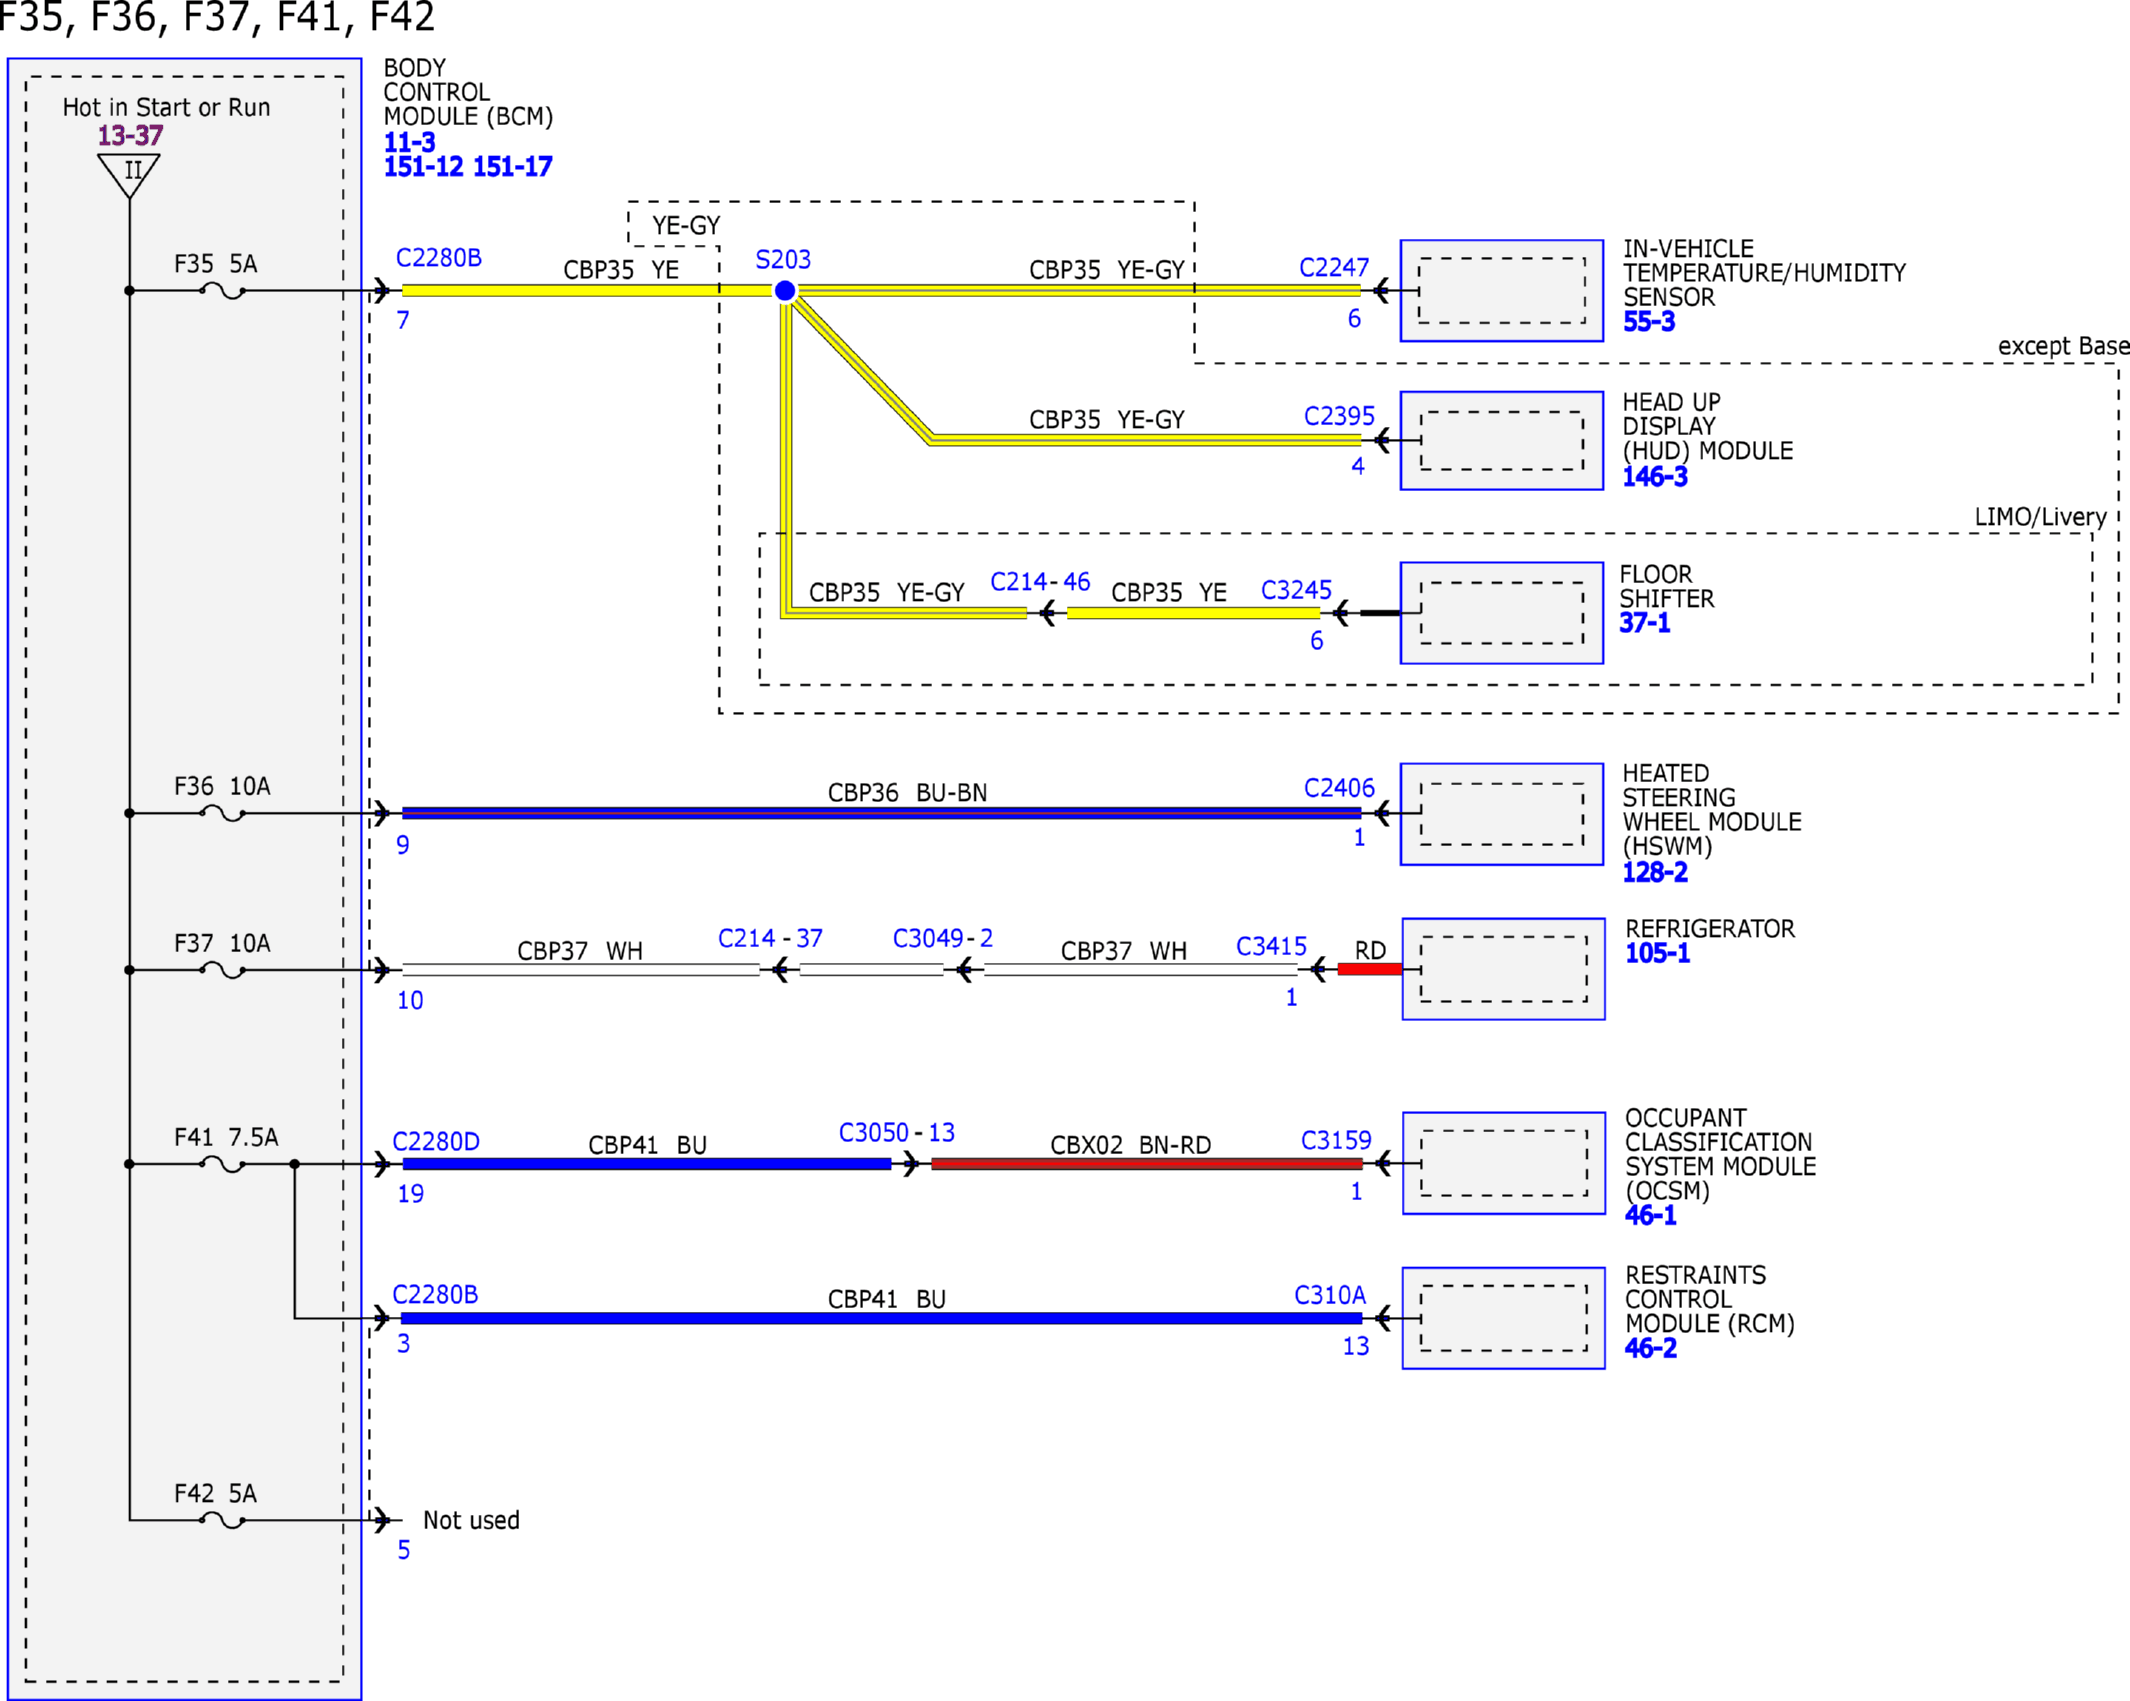Image resolution: width=2130 pixels, height=1701 pixels.
Task: Open HUD module reference 146-3
Action: (x=1655, y=477)
